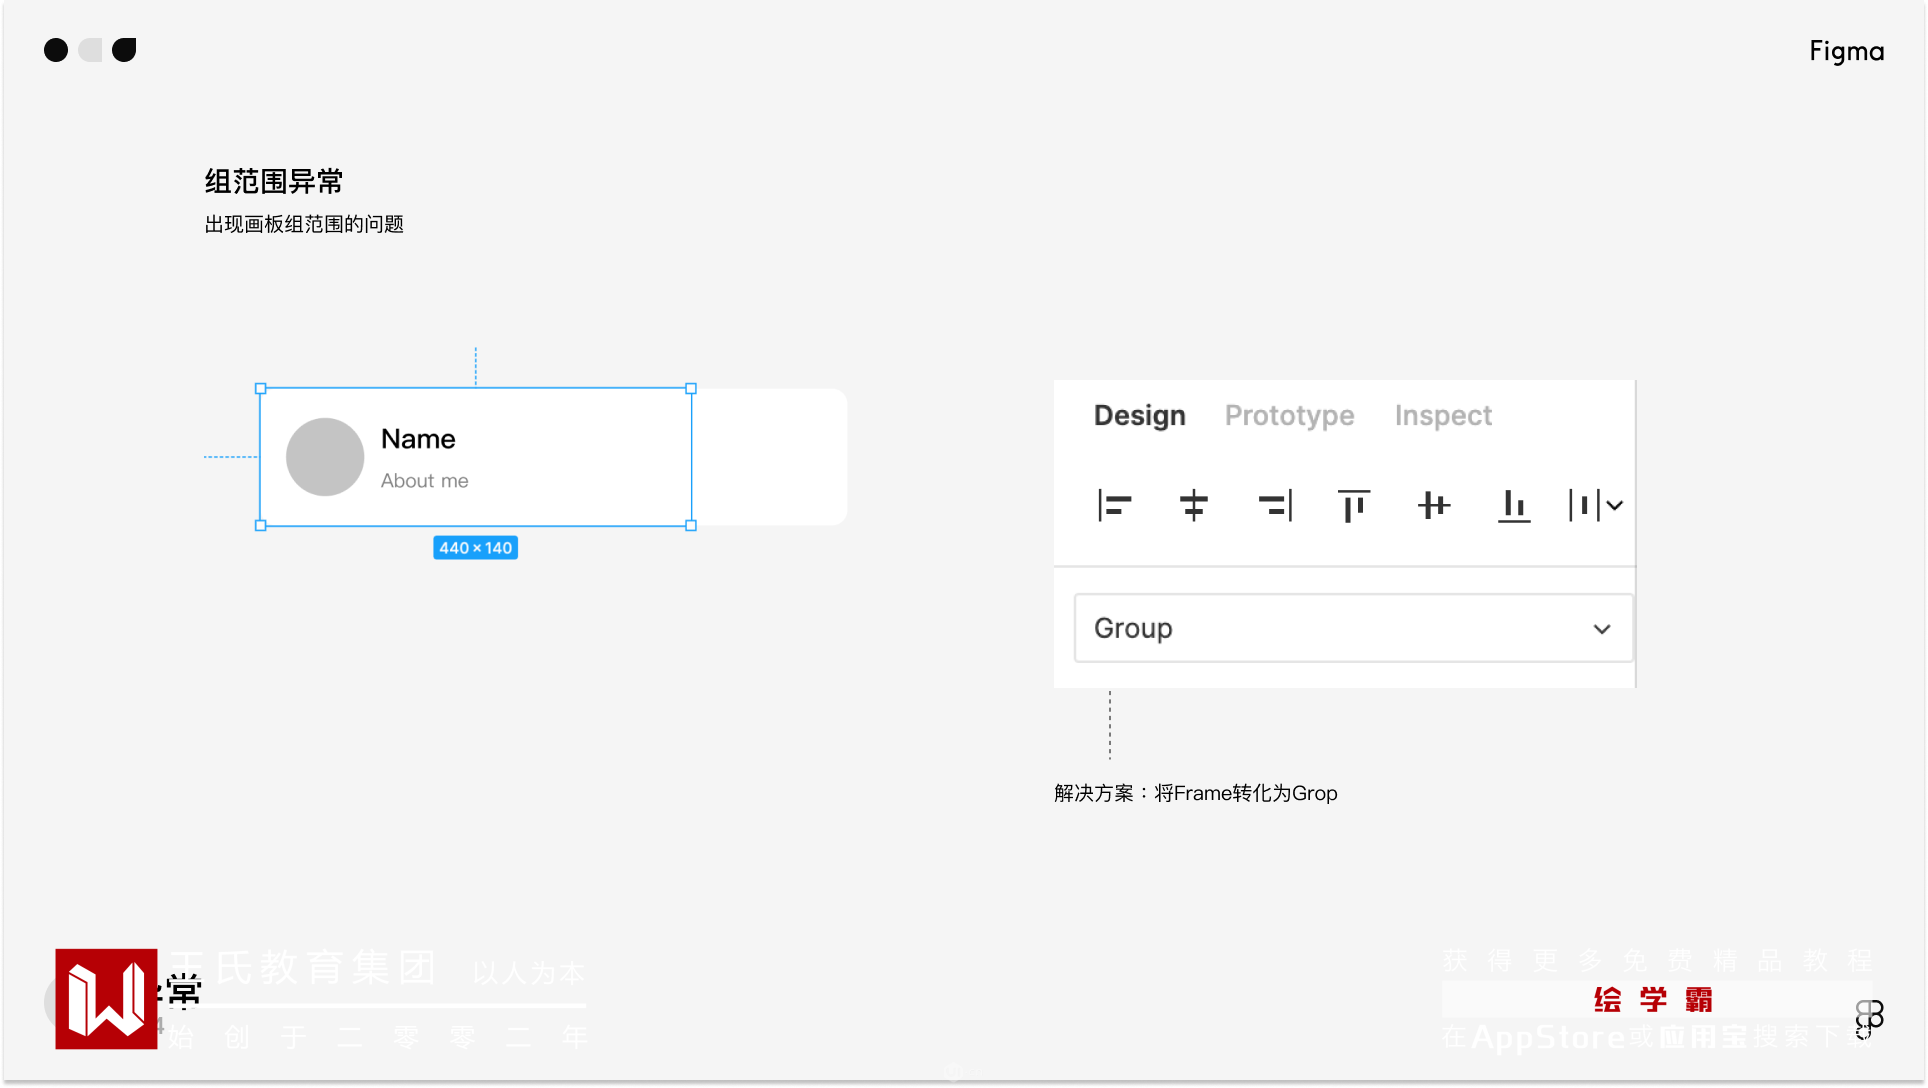The image size is (1928, 1088).
Task: Click align vertical centers icon
Action: (x=1433, y=506)
